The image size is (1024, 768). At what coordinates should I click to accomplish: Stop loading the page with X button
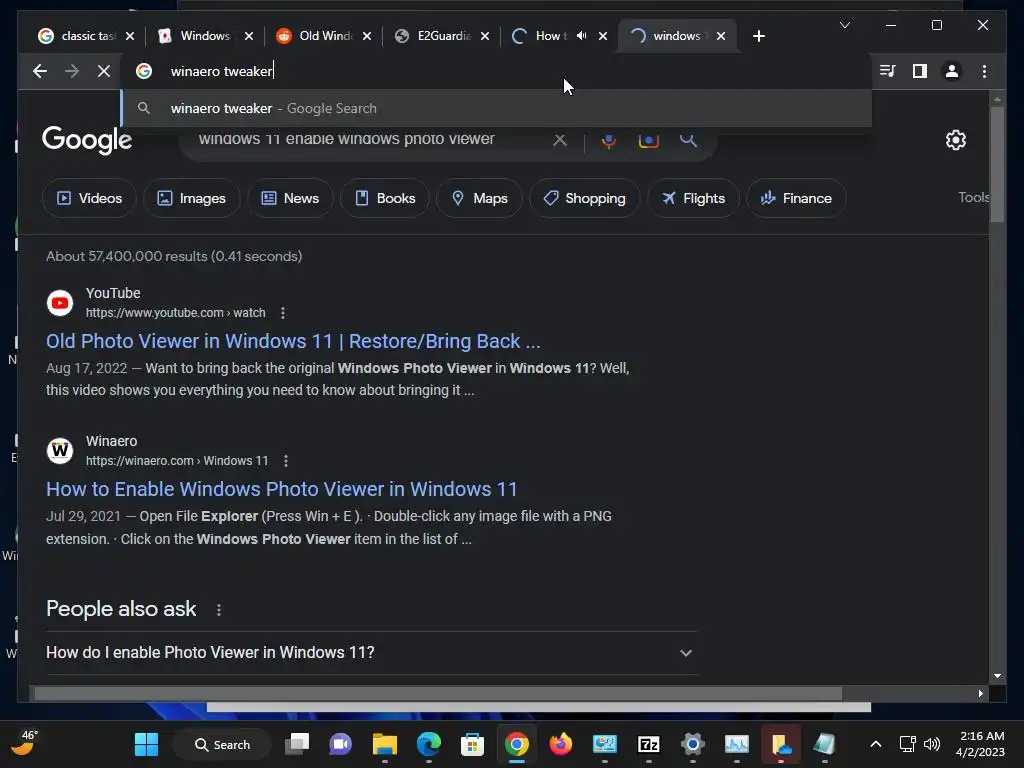tap(104, 71)
